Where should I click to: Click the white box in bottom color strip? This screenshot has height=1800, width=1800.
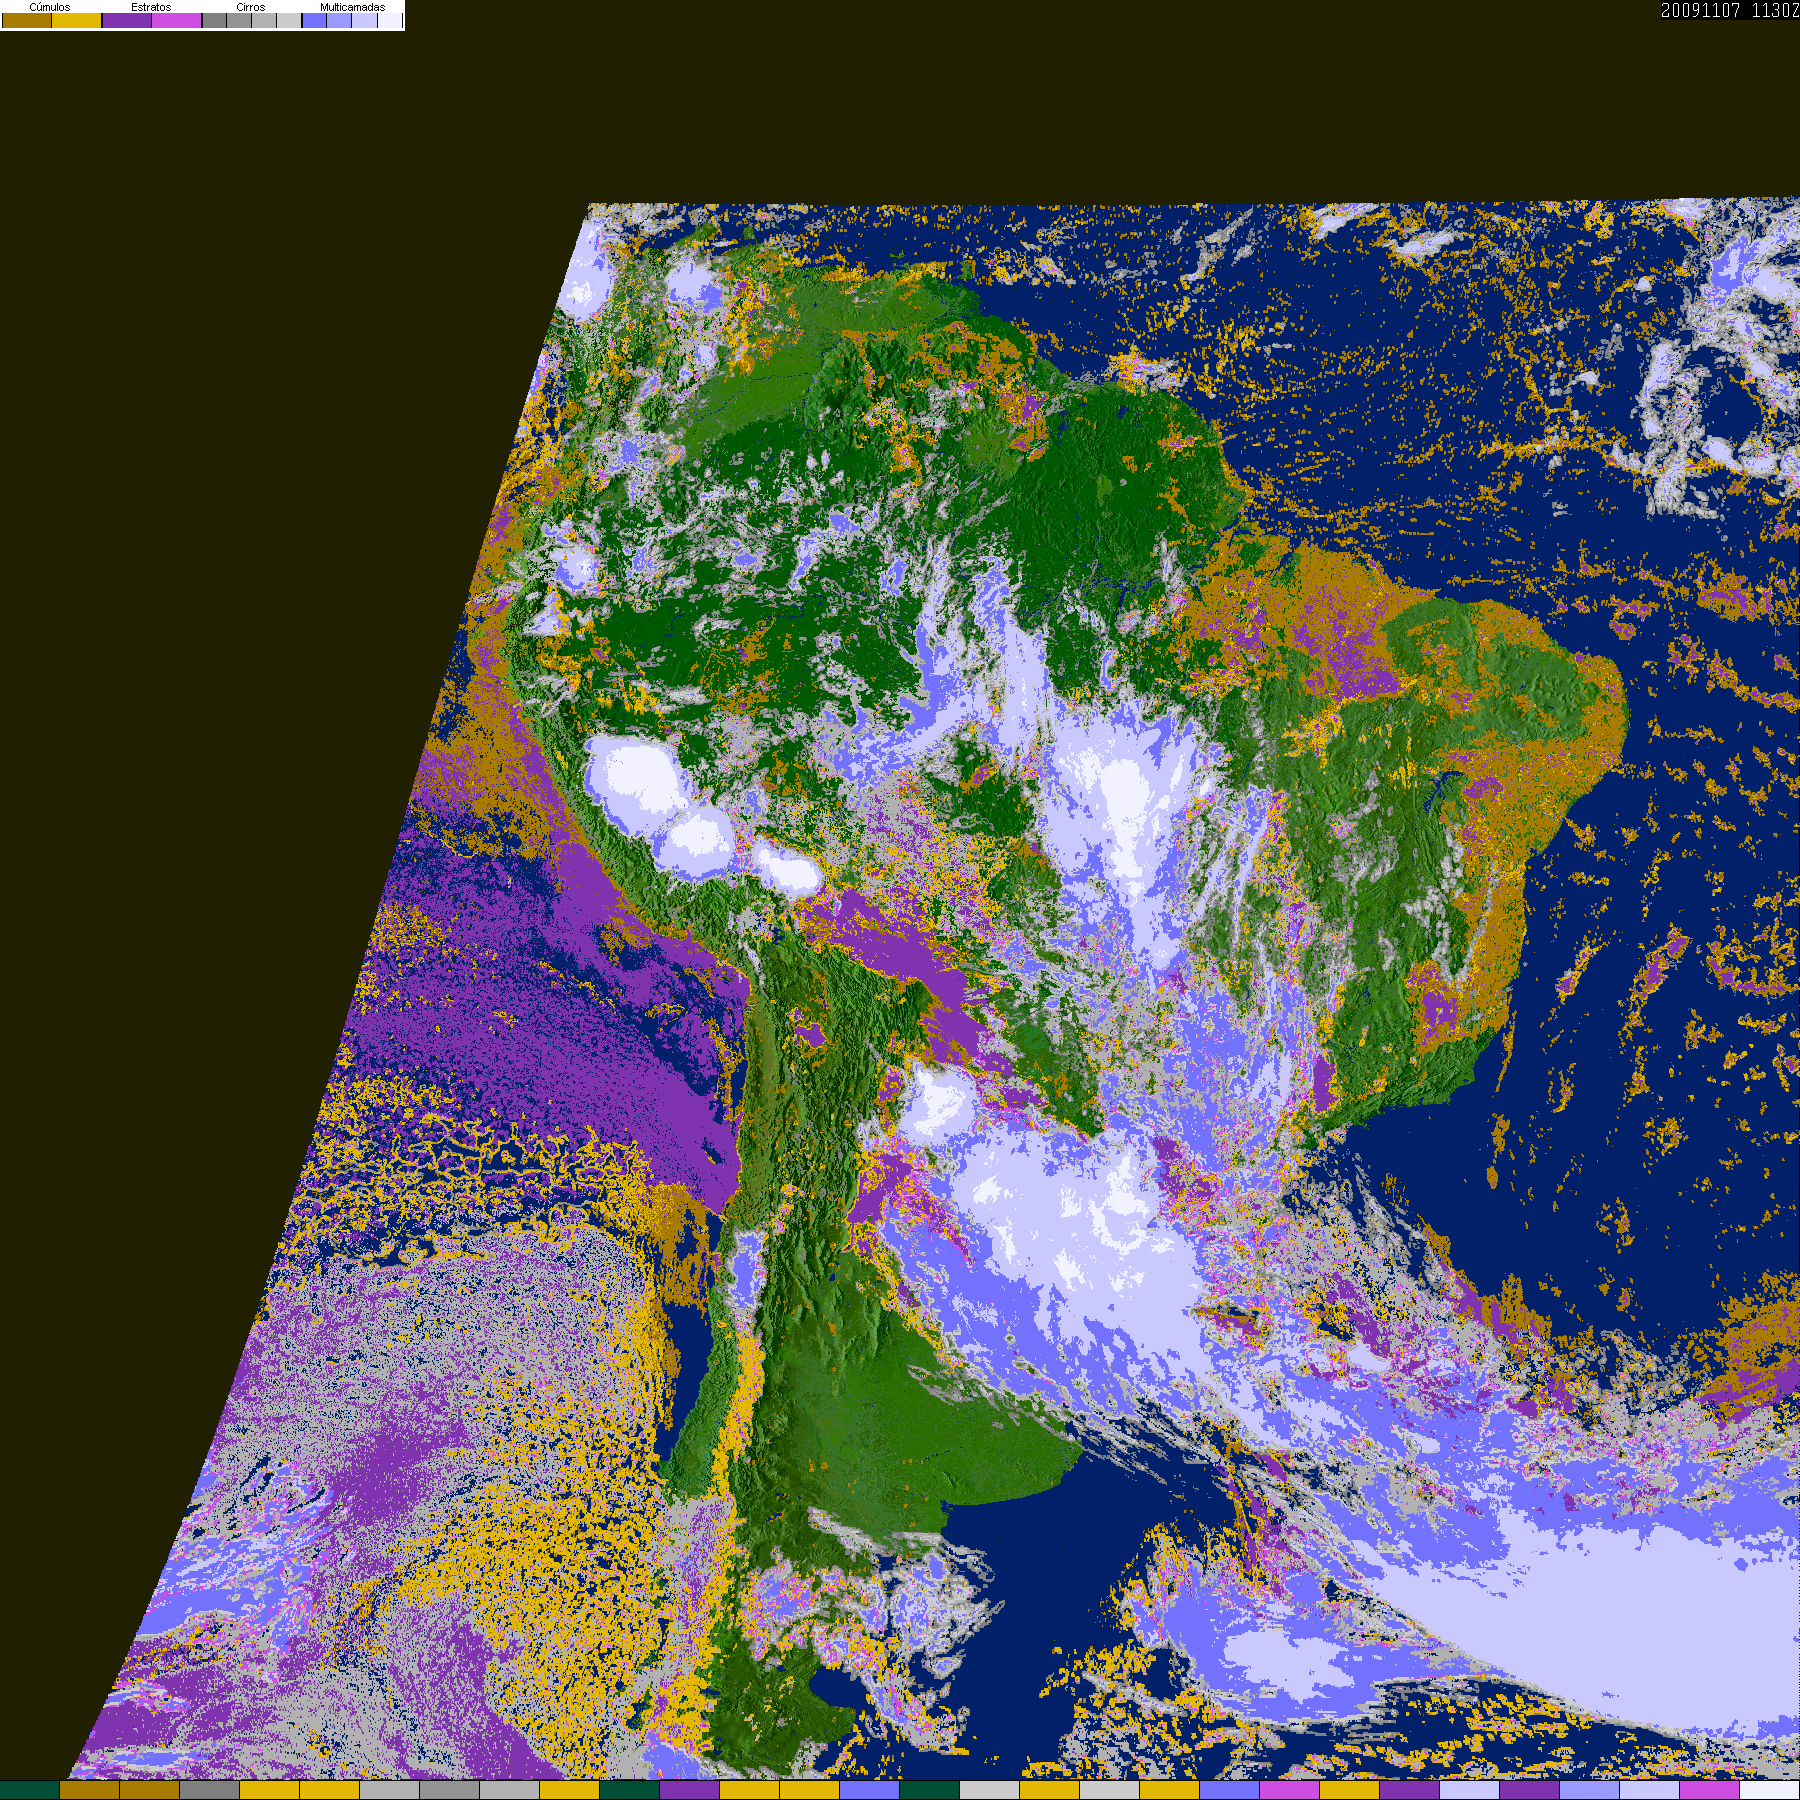tap(1770, 1791)
